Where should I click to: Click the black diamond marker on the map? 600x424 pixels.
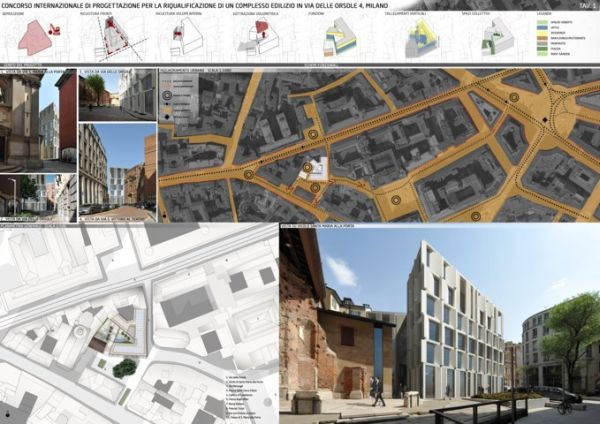(x=545, y=119)
